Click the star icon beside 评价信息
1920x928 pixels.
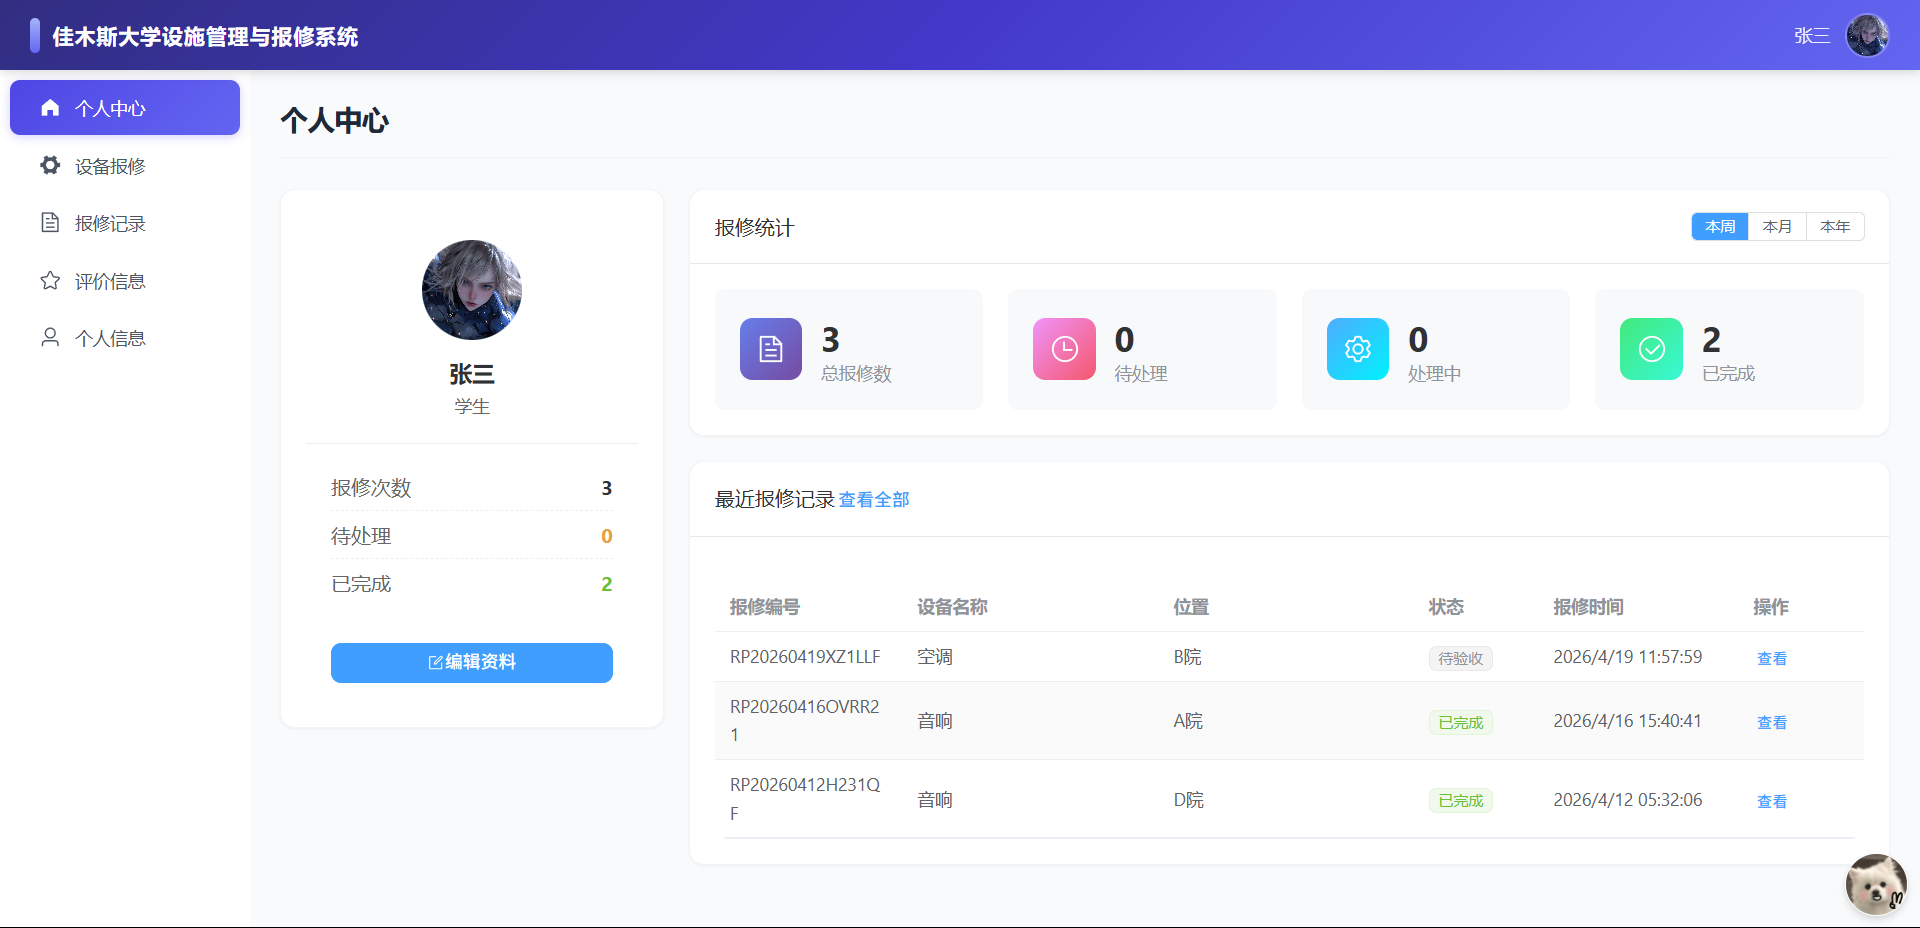(50, 280)
